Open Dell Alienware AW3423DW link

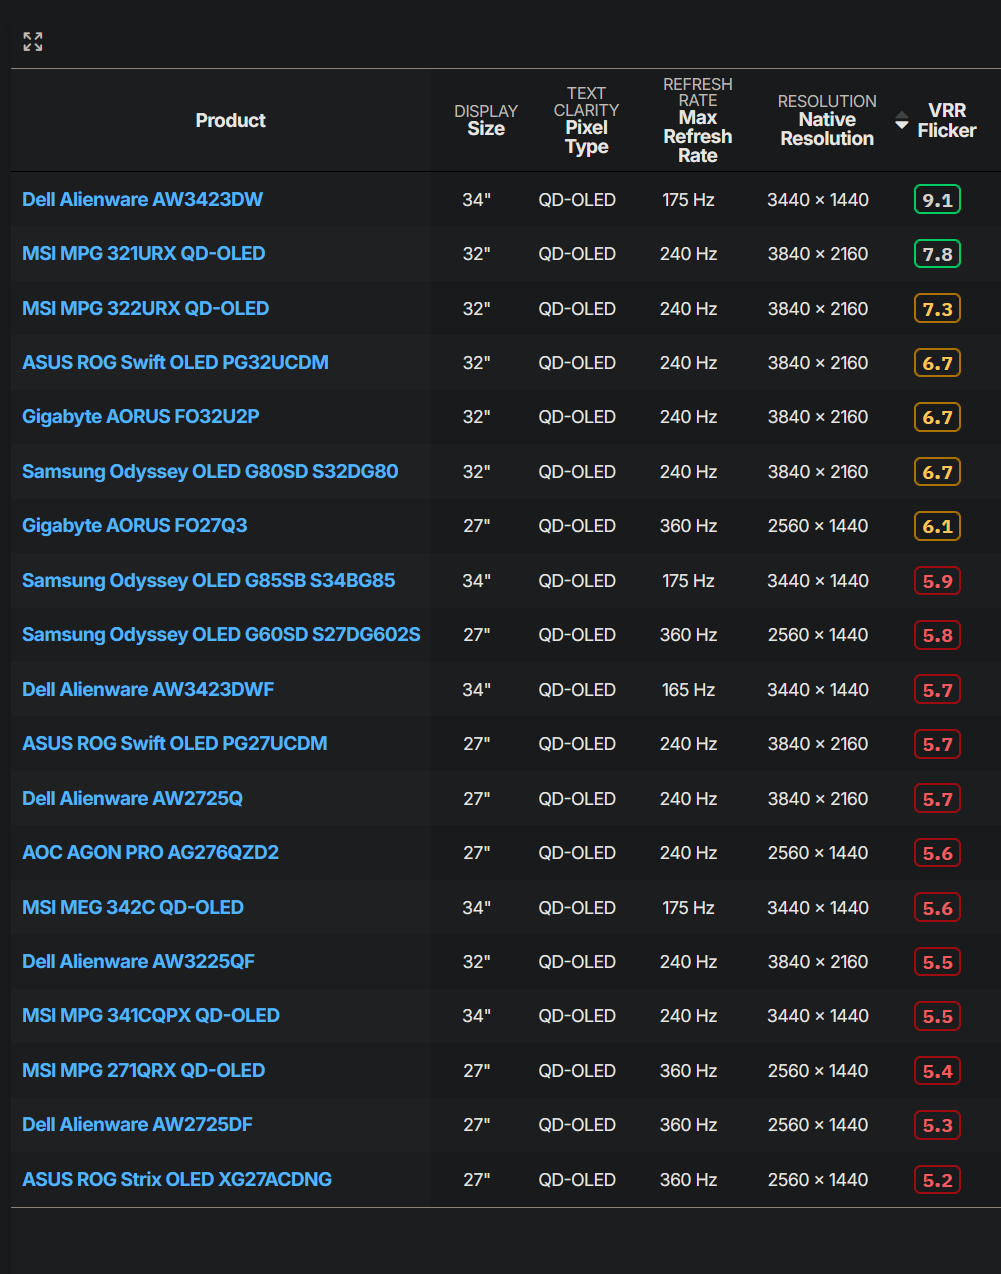142,199
